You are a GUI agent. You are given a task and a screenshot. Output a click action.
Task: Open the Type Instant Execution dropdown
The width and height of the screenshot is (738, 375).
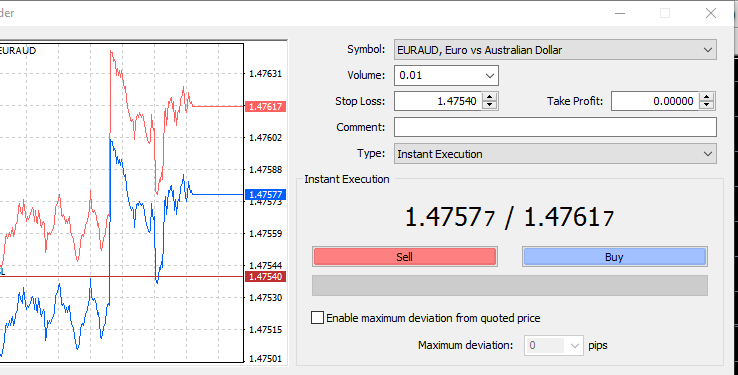[x=555, y=154]
